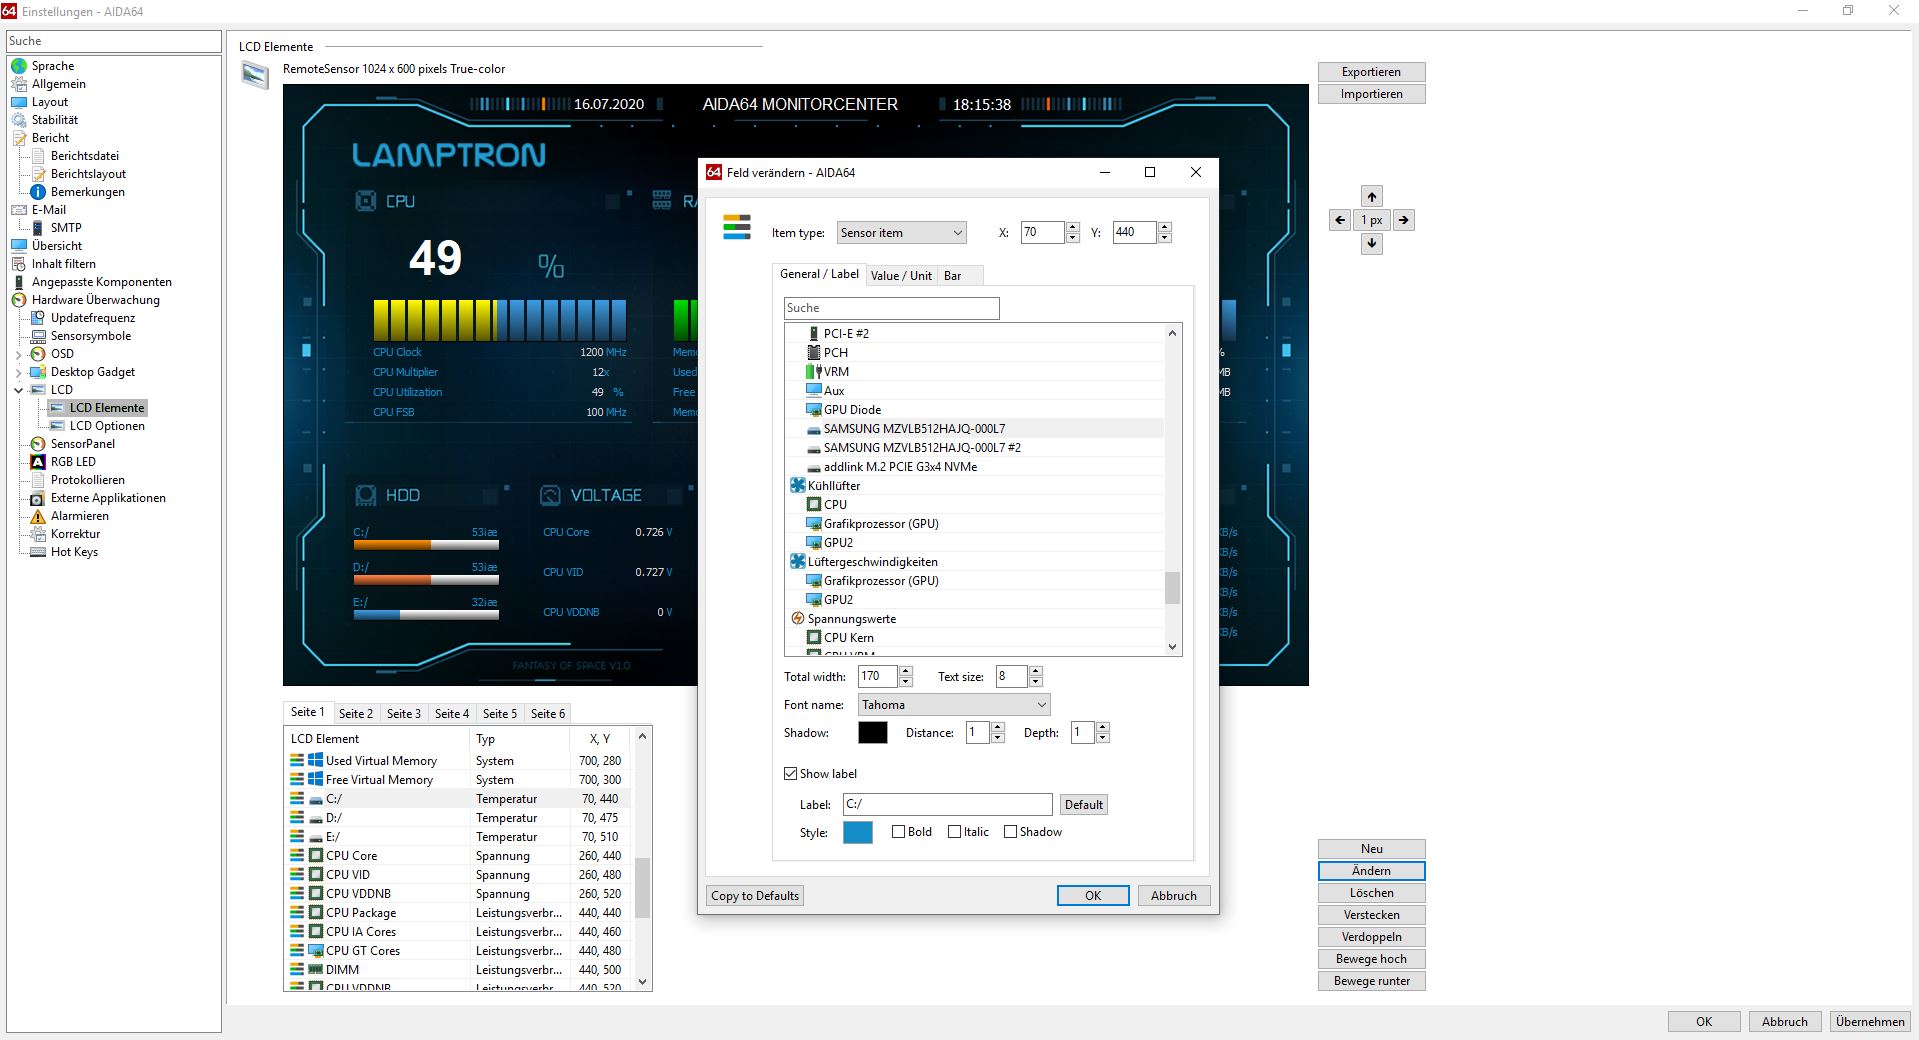Nudge the LCD element down with the arrow

click(x=1372, y=243)
